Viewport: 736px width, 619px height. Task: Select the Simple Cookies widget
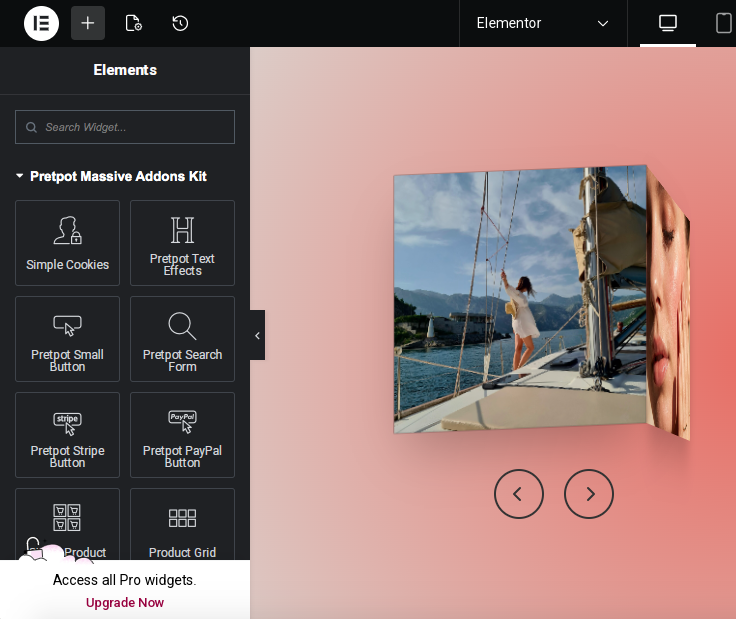[x=68, y=243]
